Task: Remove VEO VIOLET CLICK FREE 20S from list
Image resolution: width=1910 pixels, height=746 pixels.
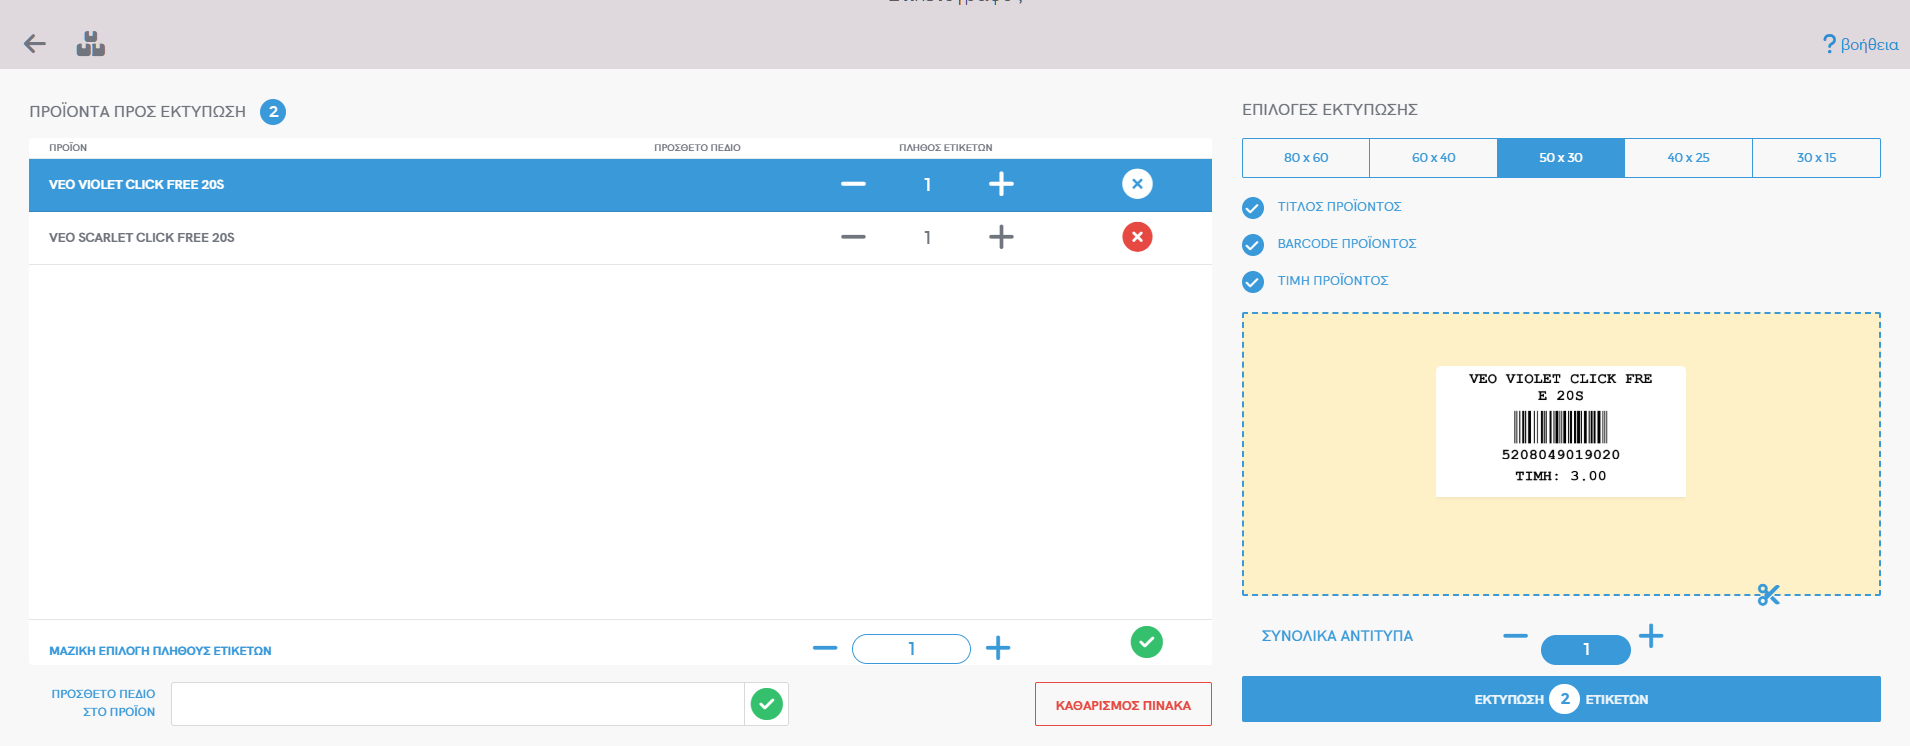Action: pos(1137,184)
